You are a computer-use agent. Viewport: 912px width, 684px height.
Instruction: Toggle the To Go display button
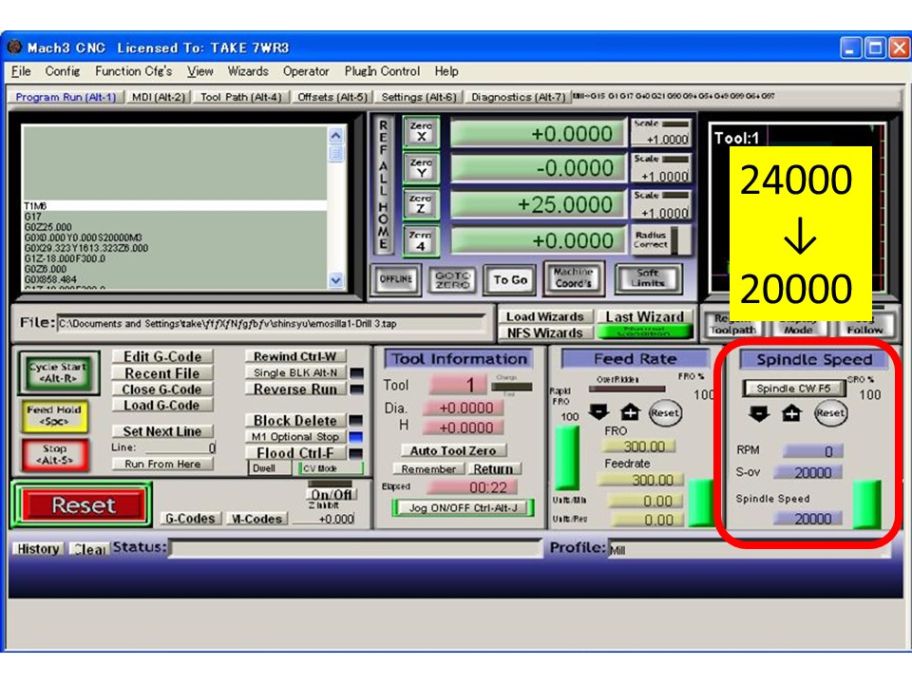(510, 280)
